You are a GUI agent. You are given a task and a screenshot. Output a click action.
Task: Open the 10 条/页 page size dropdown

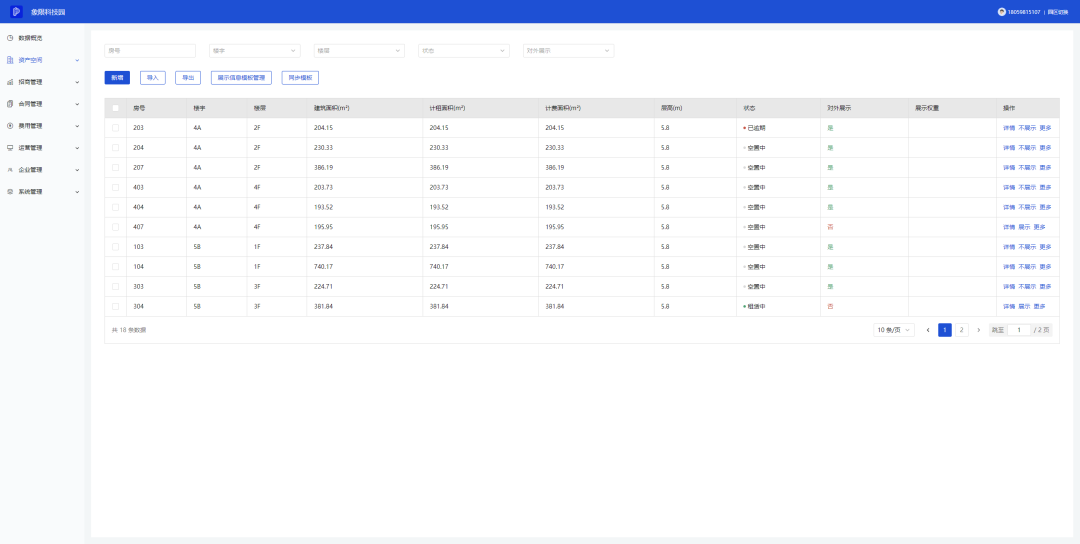point(894,330)
